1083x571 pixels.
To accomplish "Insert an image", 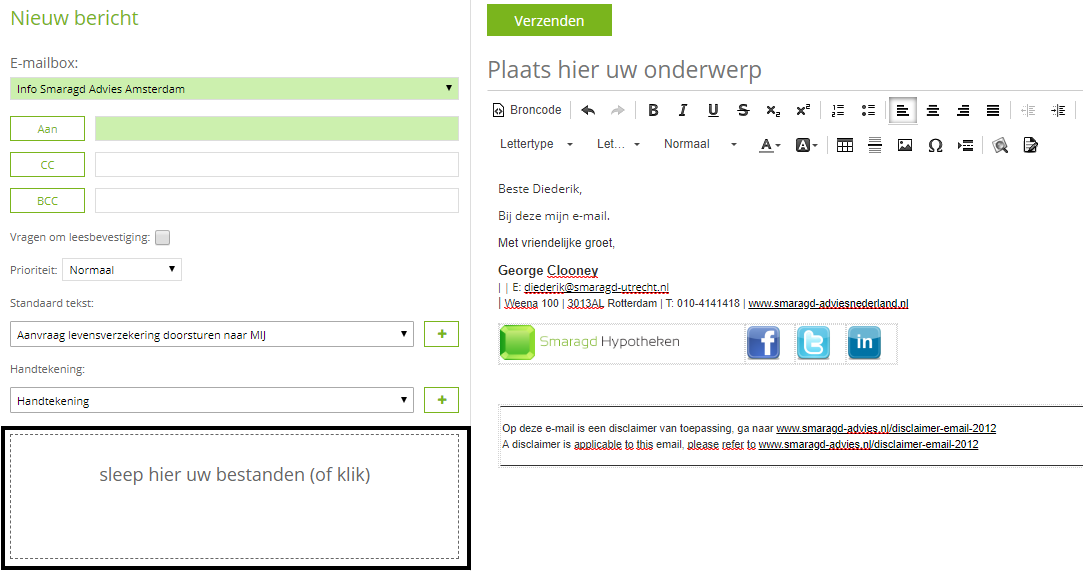I will [x=905, y=145].
